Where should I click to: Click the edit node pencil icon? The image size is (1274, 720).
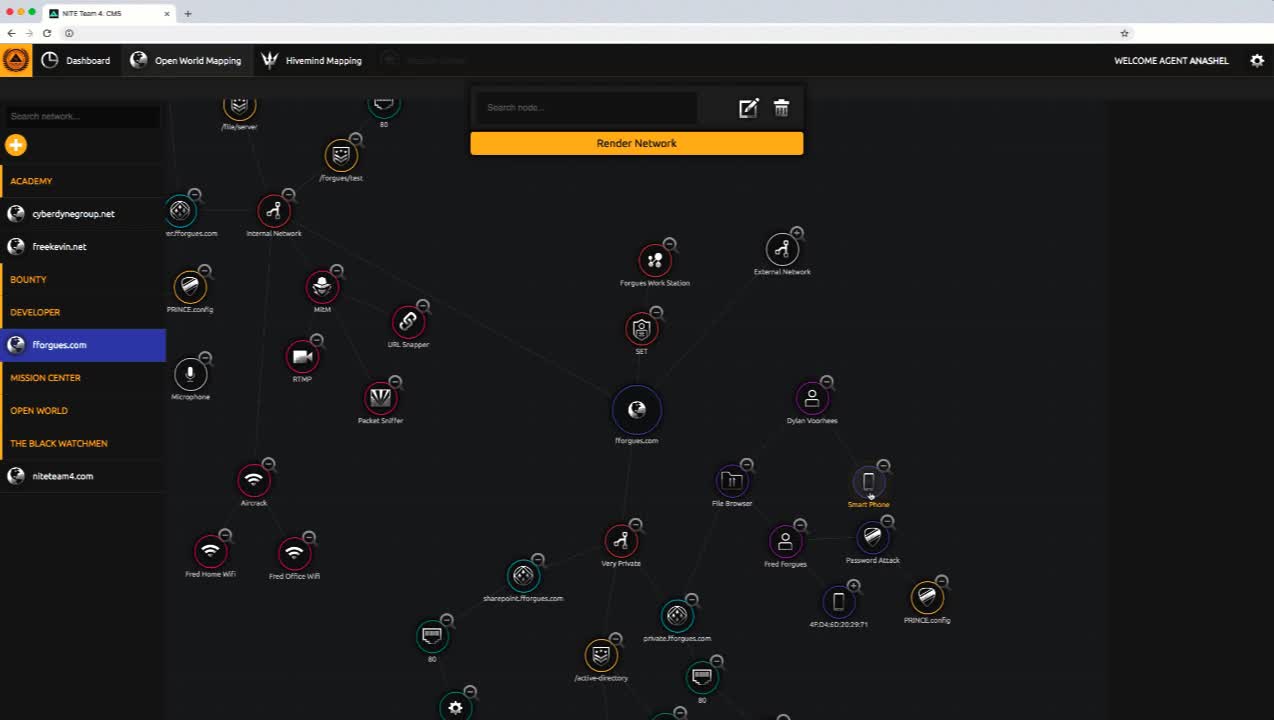[x=748, y=108]
